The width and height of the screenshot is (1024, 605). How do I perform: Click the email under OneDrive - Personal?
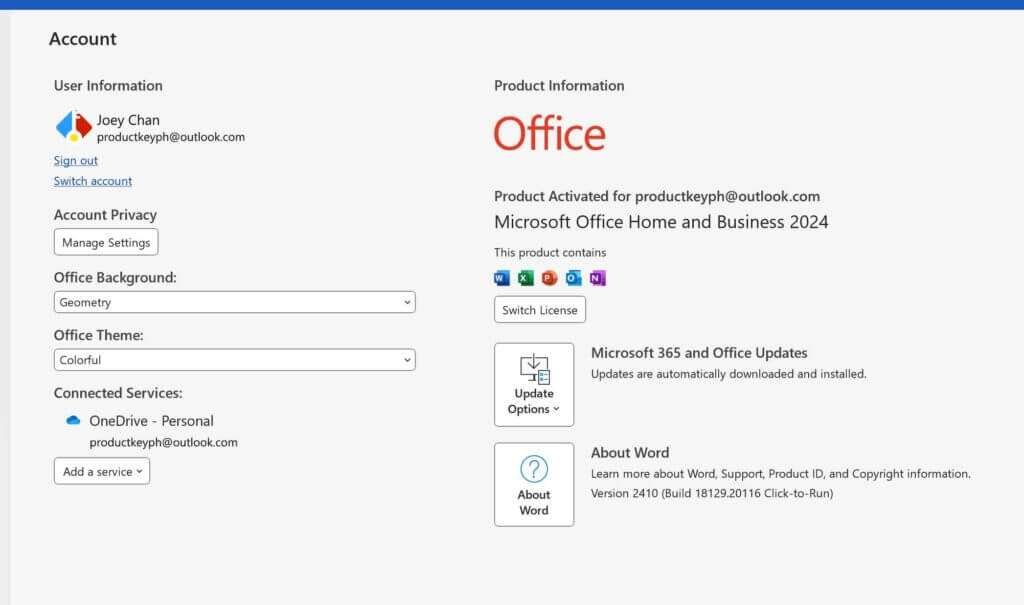163,442
